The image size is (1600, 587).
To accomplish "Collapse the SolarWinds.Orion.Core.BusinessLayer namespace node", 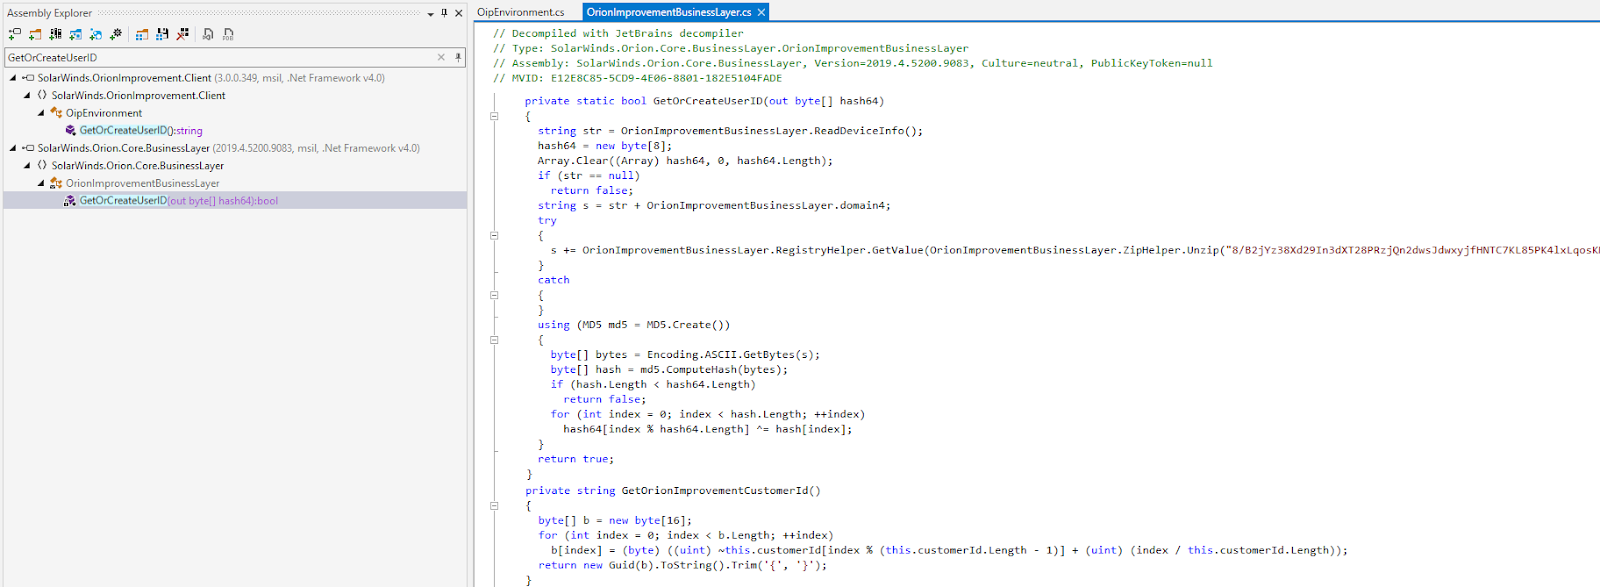I will click(27, 166).
